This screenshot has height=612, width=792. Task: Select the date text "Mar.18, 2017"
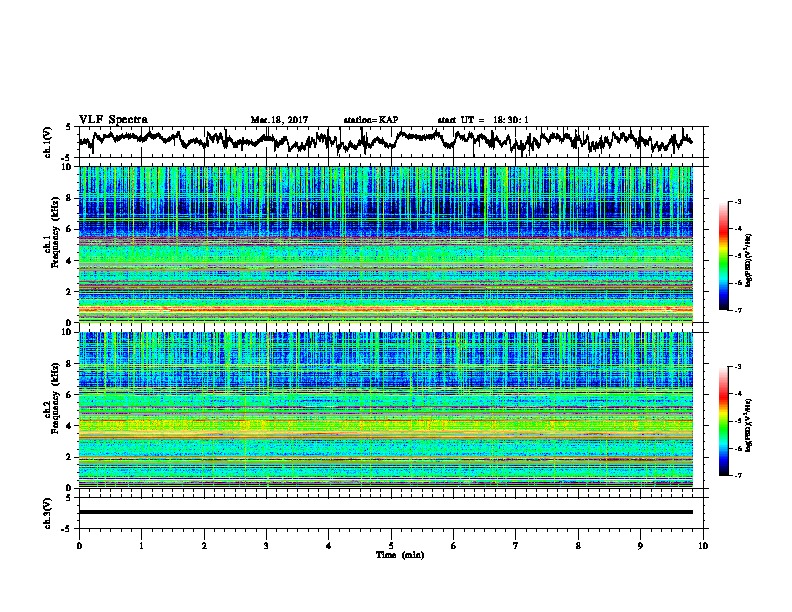point(279,120)
